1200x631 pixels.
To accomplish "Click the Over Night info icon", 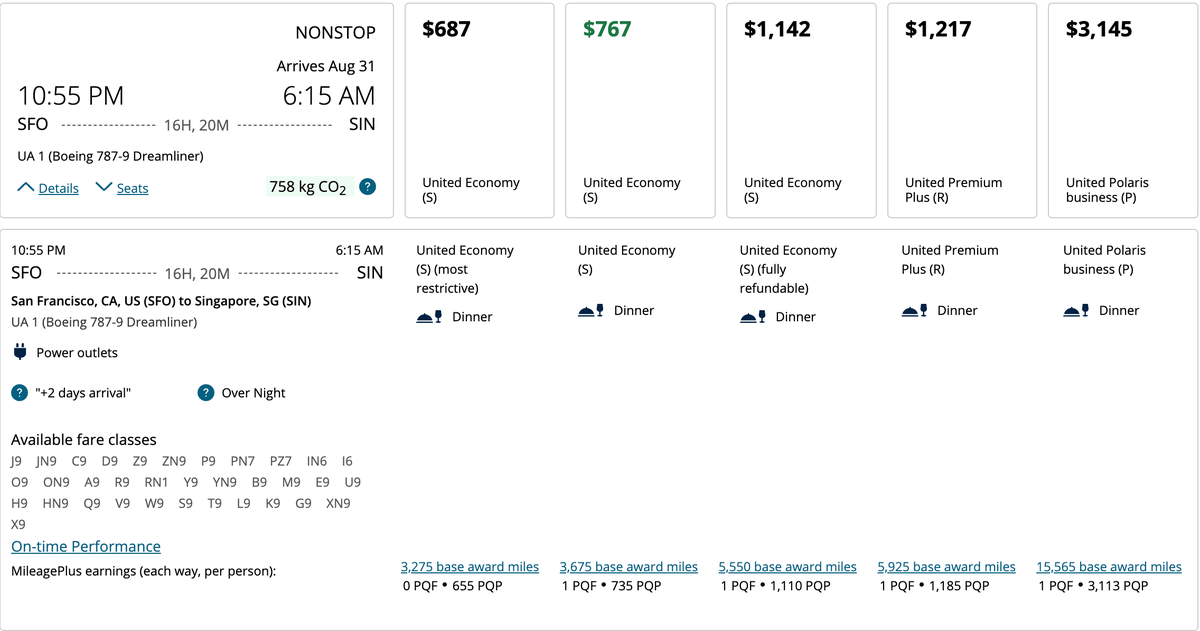I will click(x=206, y=393).
